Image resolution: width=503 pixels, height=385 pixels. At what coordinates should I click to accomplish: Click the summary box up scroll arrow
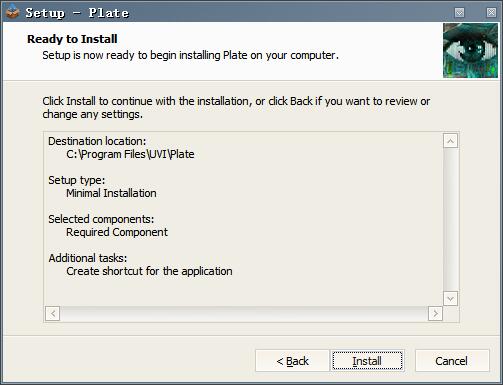pos(450,141)
